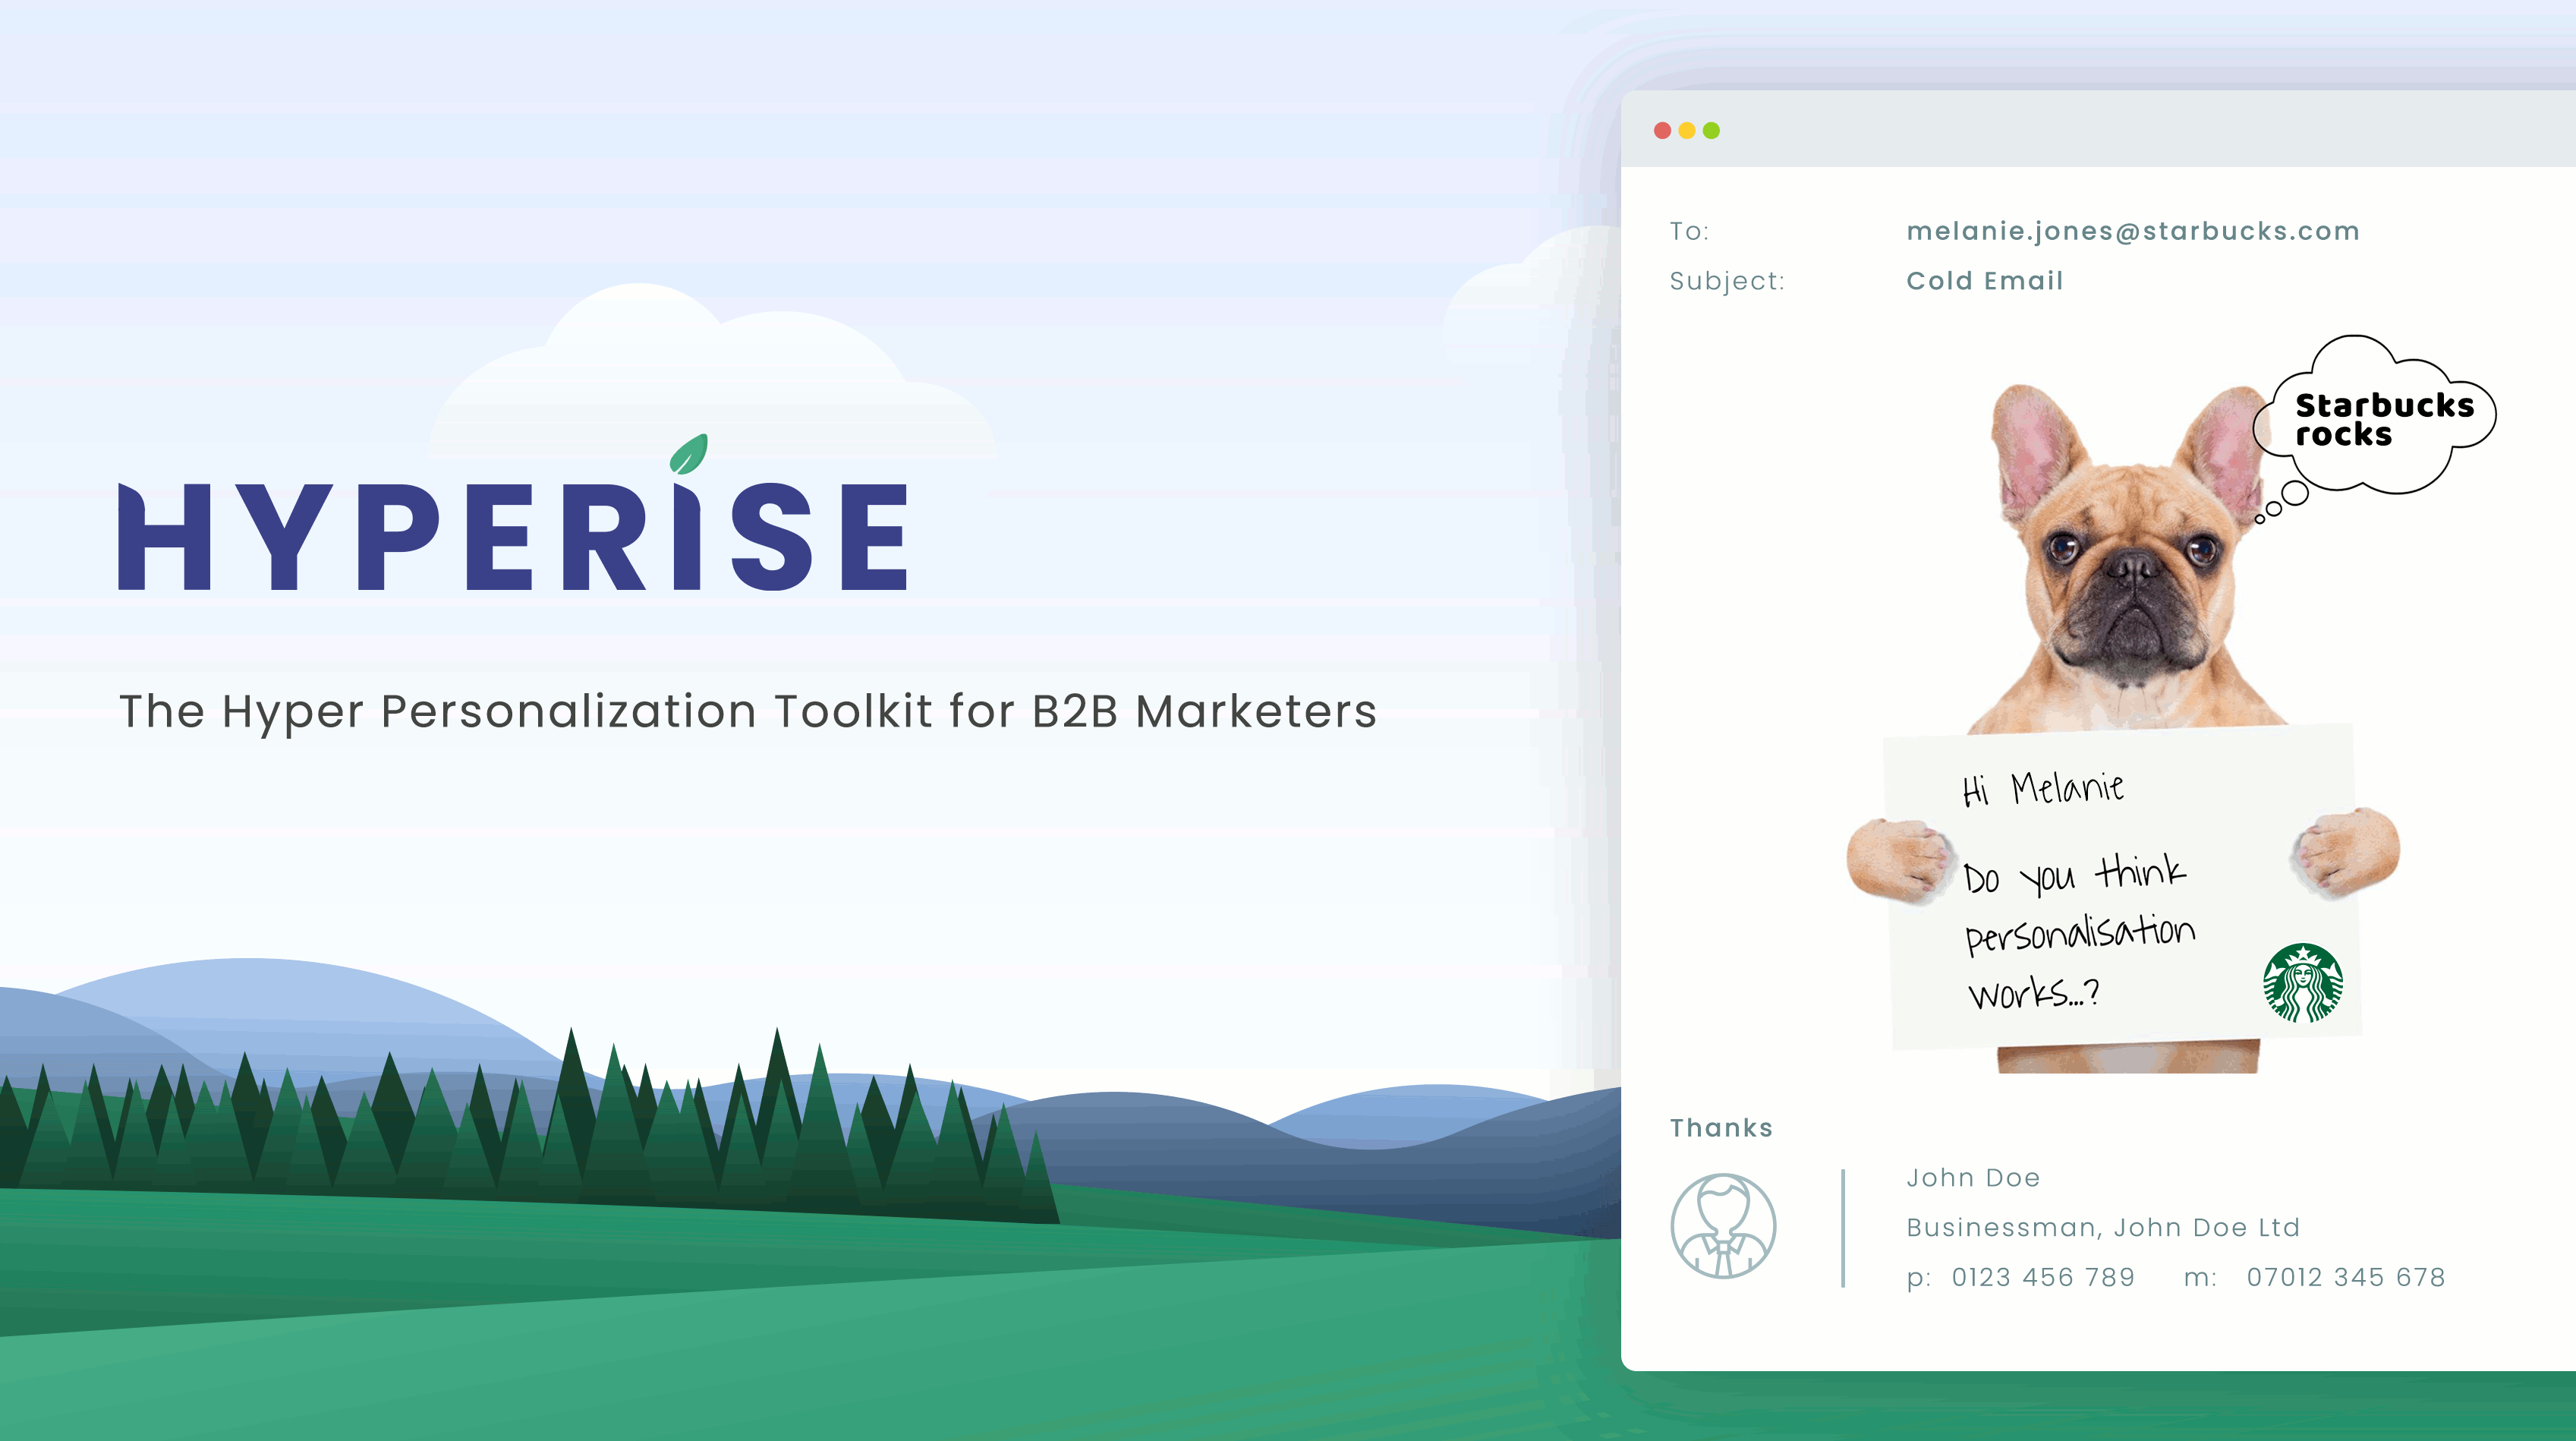Viewport: 2576px width, 1441px height.
Task: Click the green maximize dot in email window
Action: (1711, 131)
